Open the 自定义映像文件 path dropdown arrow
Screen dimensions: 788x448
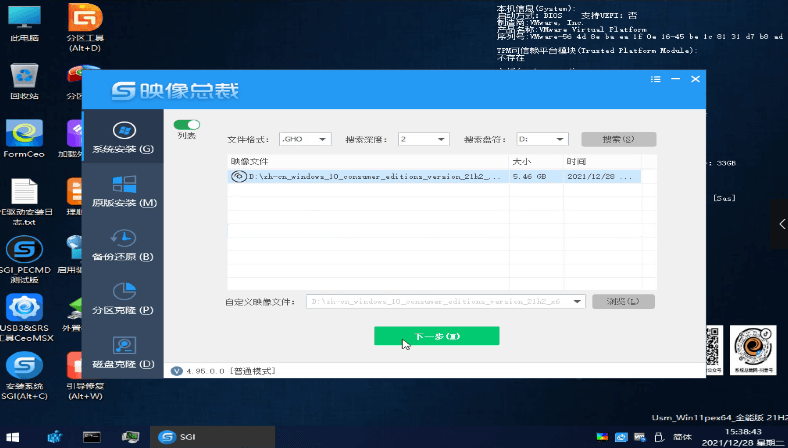click(577, 302)
